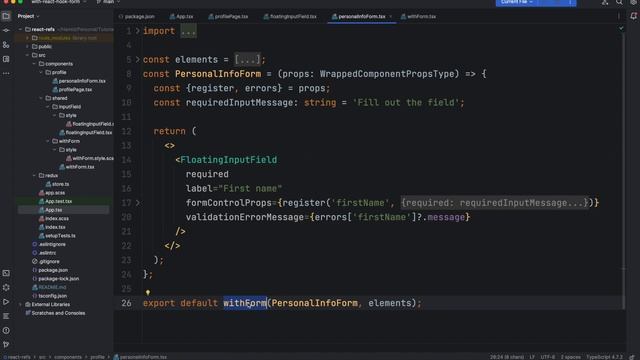
Task: Collapse the src folder
Action: coord(27,55)
